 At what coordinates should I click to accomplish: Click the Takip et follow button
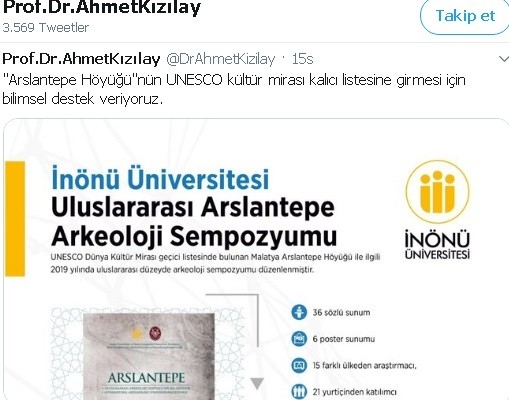click(x=465, y=16)
